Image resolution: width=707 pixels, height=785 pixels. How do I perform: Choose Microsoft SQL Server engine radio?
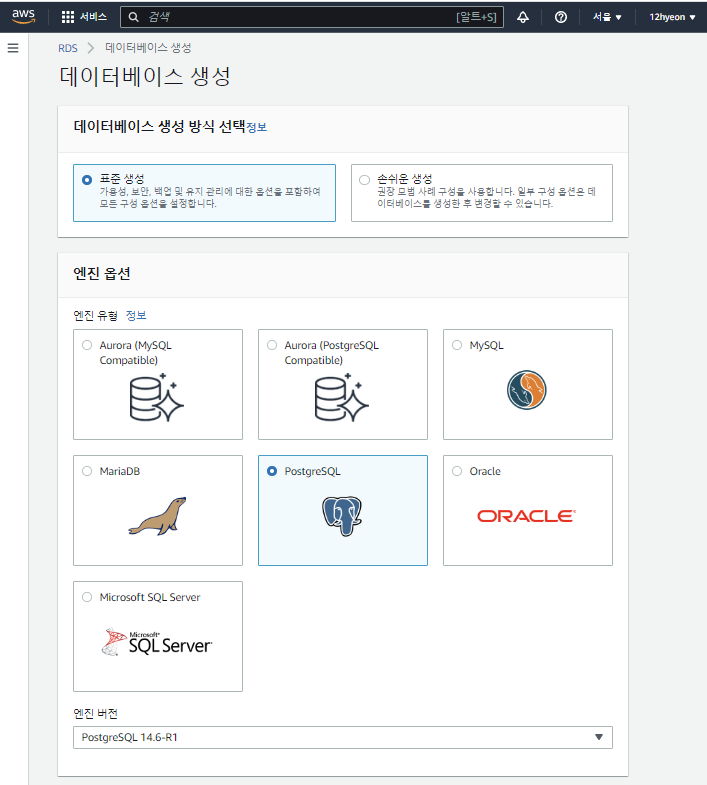87,597
